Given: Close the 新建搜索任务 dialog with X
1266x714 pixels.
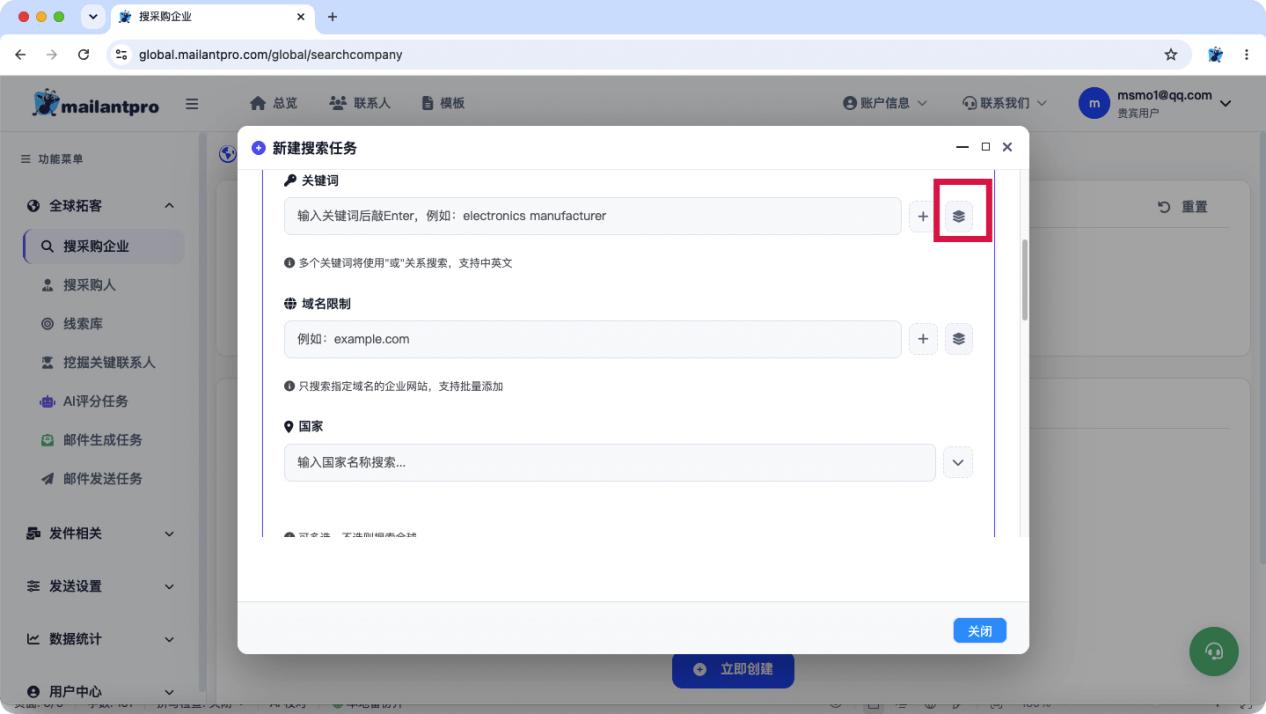Looking at the screenshot, I should pos(1007,147).
